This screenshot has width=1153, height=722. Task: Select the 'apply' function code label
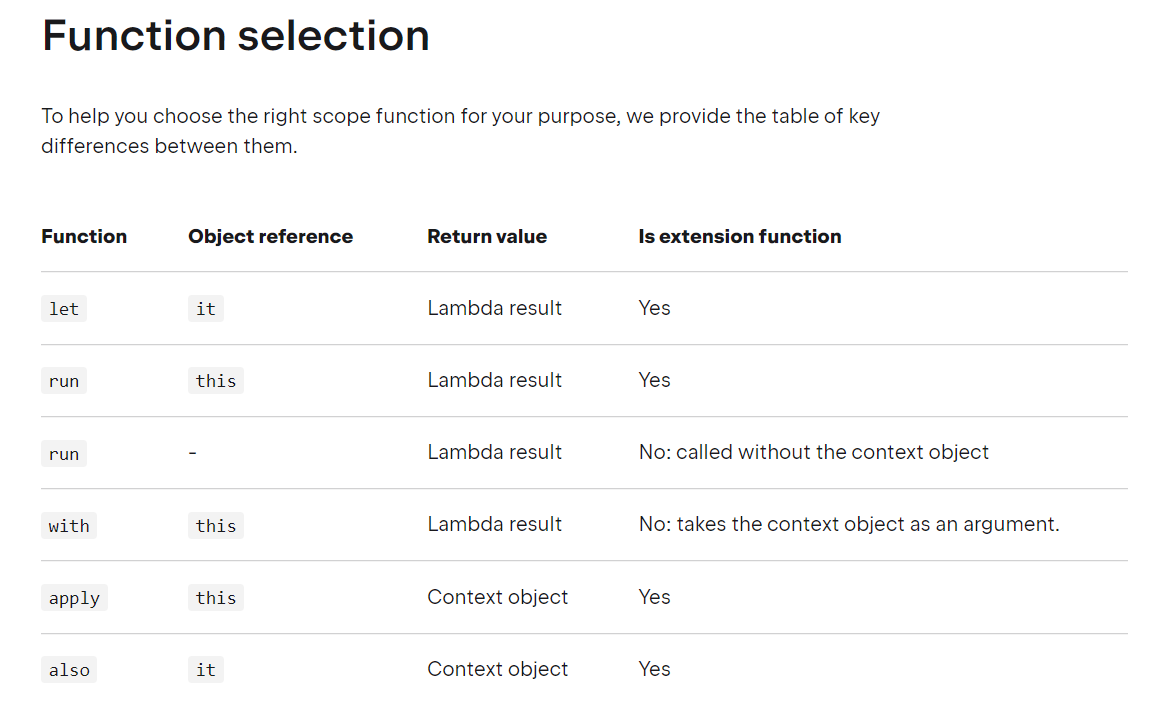74,598
